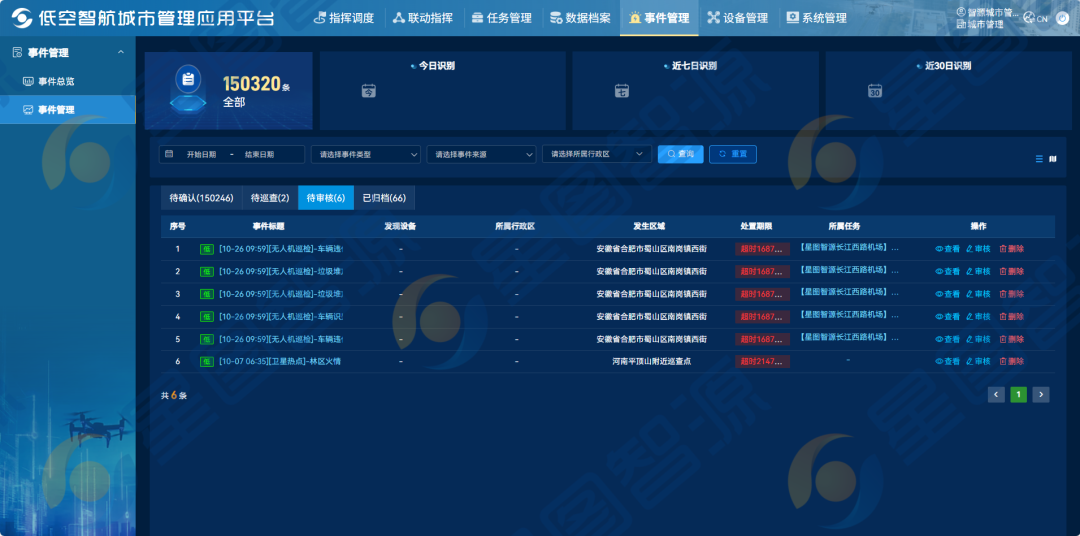Click the CN language globe icon
The height and width of the screenshot is (536, 1080).
1029,18
